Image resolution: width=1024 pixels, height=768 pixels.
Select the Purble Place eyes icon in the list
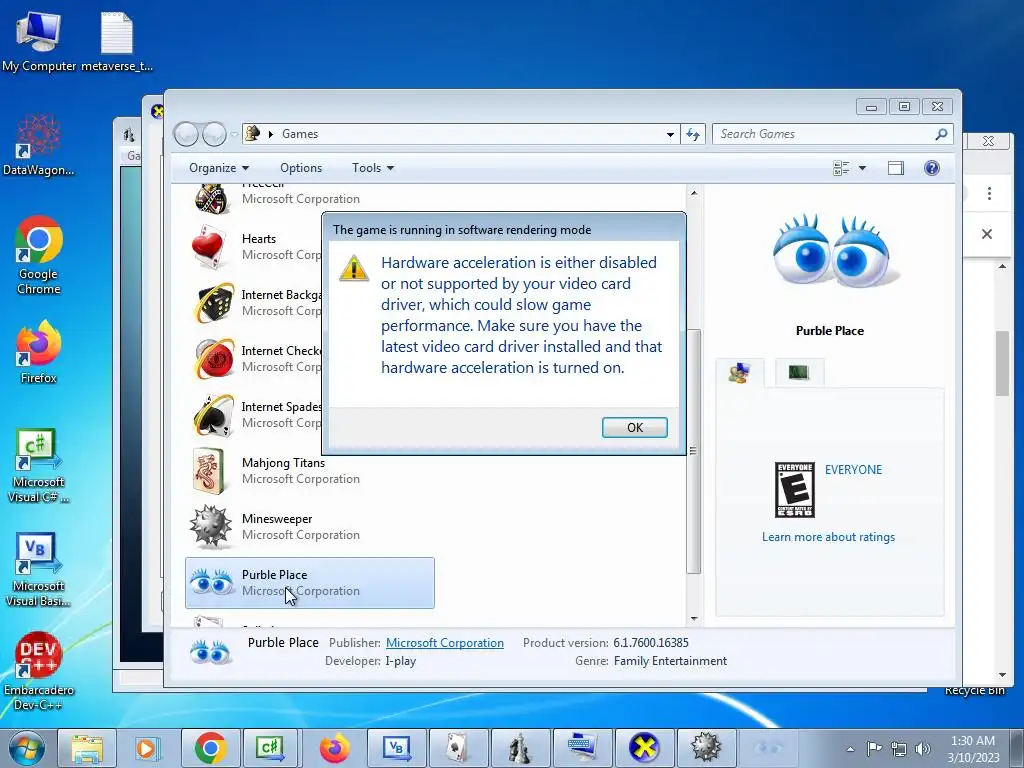pyautogui.click(x=211, y=581)
